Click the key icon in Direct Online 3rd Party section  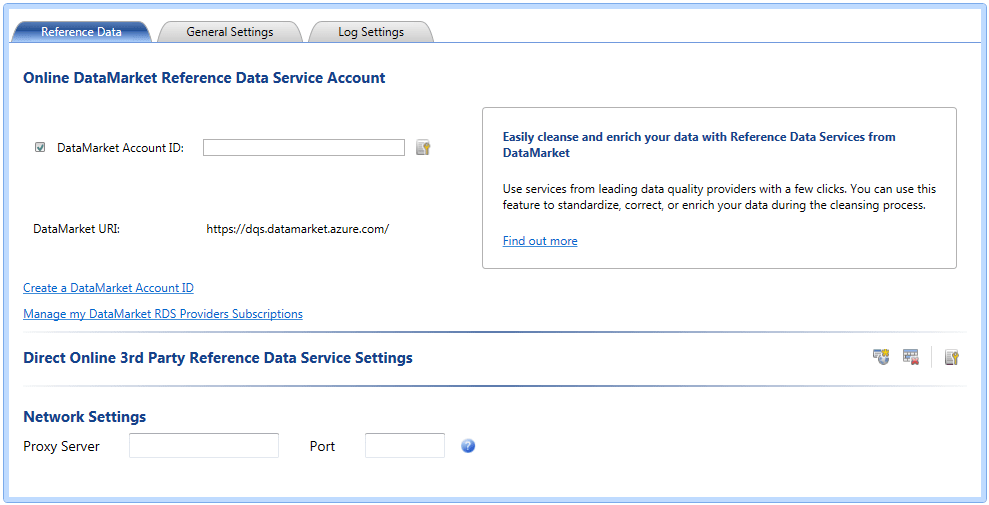pyautogui.click(x=952, y=357)
